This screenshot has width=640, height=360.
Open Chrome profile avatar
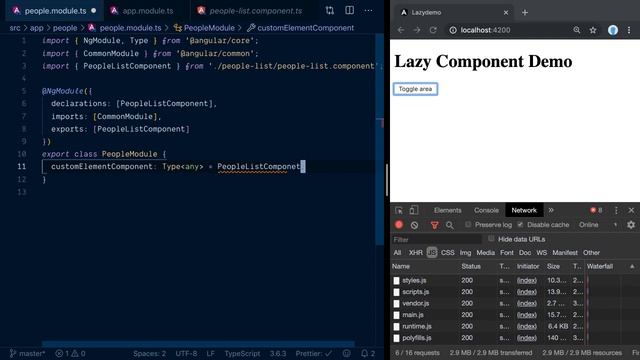pyautogui.click(x=613, y=30)
